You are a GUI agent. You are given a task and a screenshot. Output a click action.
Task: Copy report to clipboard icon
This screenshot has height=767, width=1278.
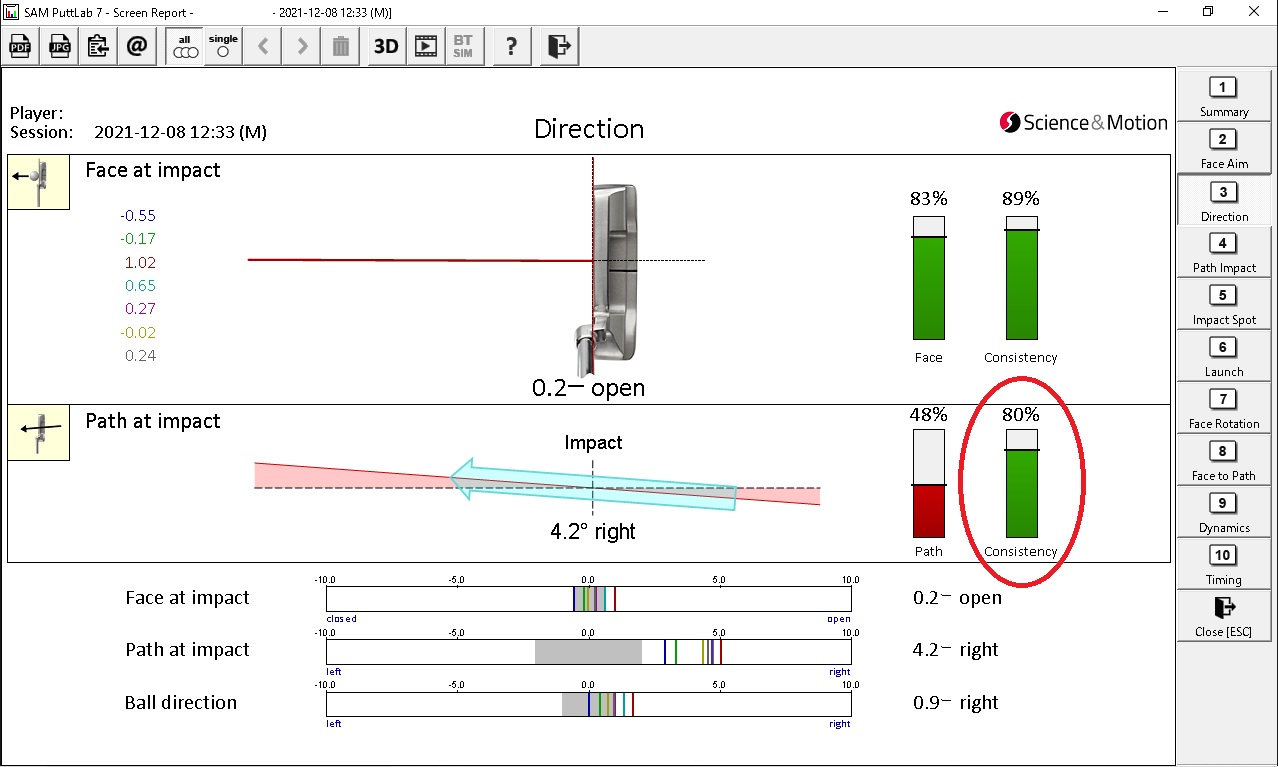coord(98,46)
